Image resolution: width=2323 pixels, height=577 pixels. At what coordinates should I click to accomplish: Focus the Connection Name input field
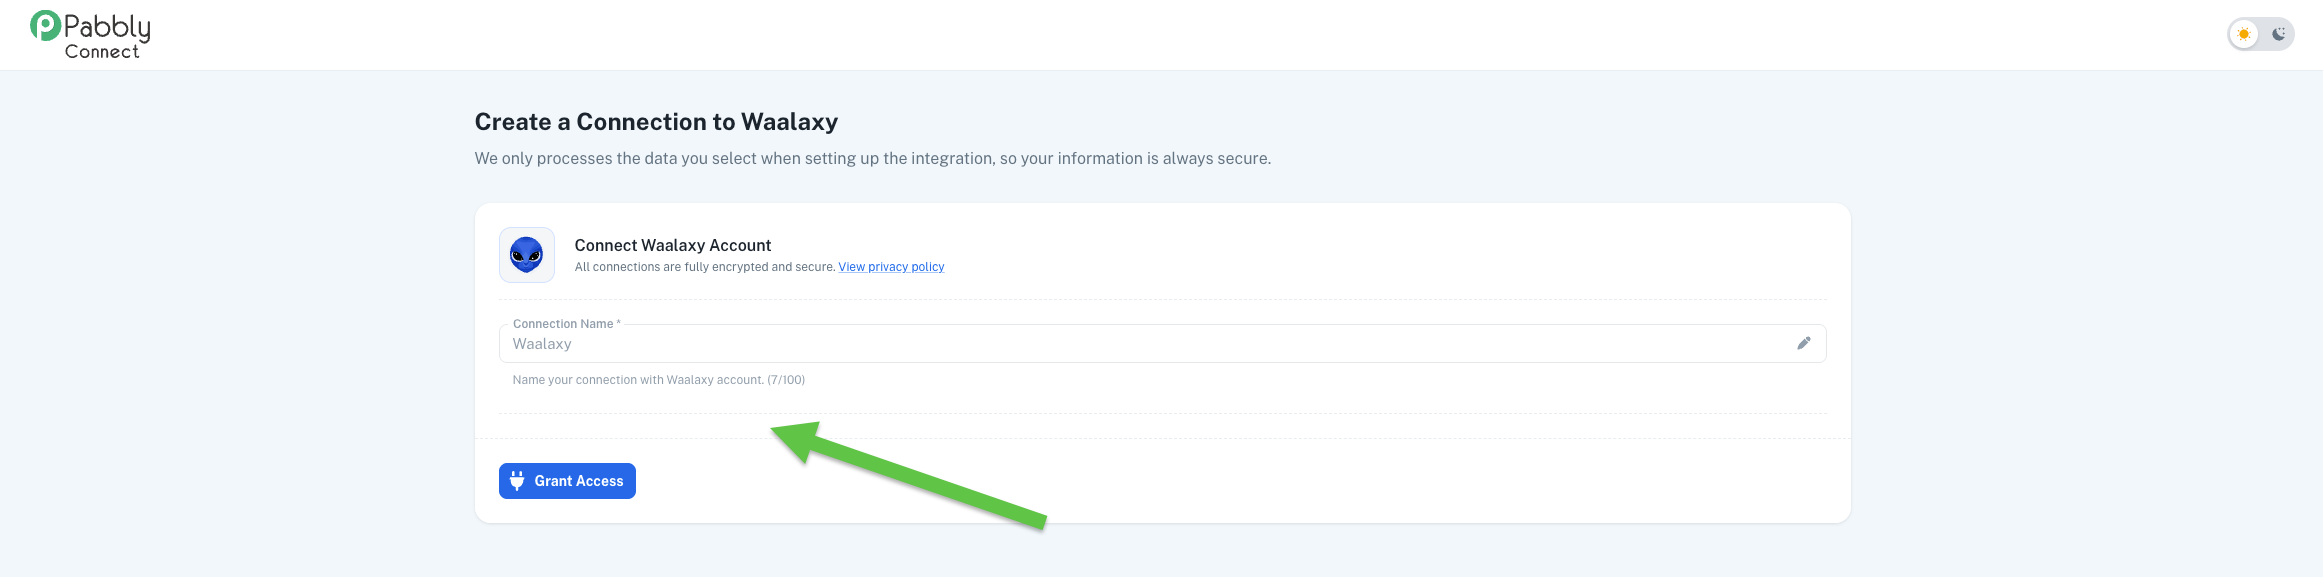click(1162, 343)
